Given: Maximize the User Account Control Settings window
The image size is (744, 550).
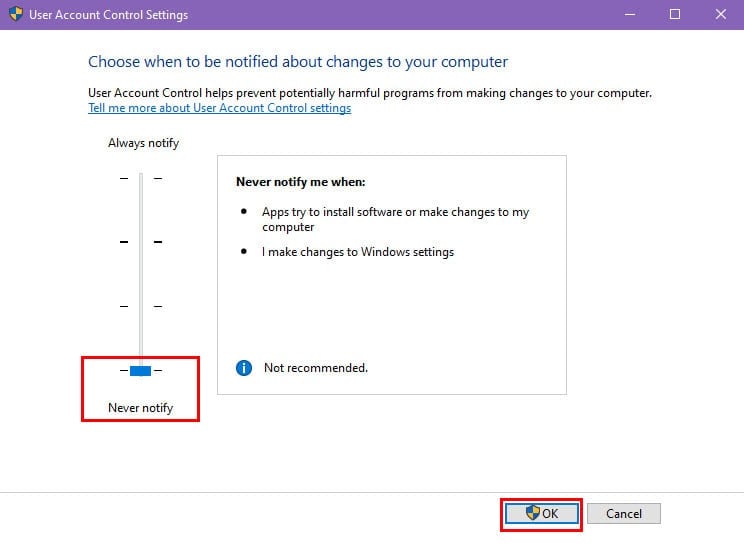Looking at the screenshot, I should [x=675, y=15].
